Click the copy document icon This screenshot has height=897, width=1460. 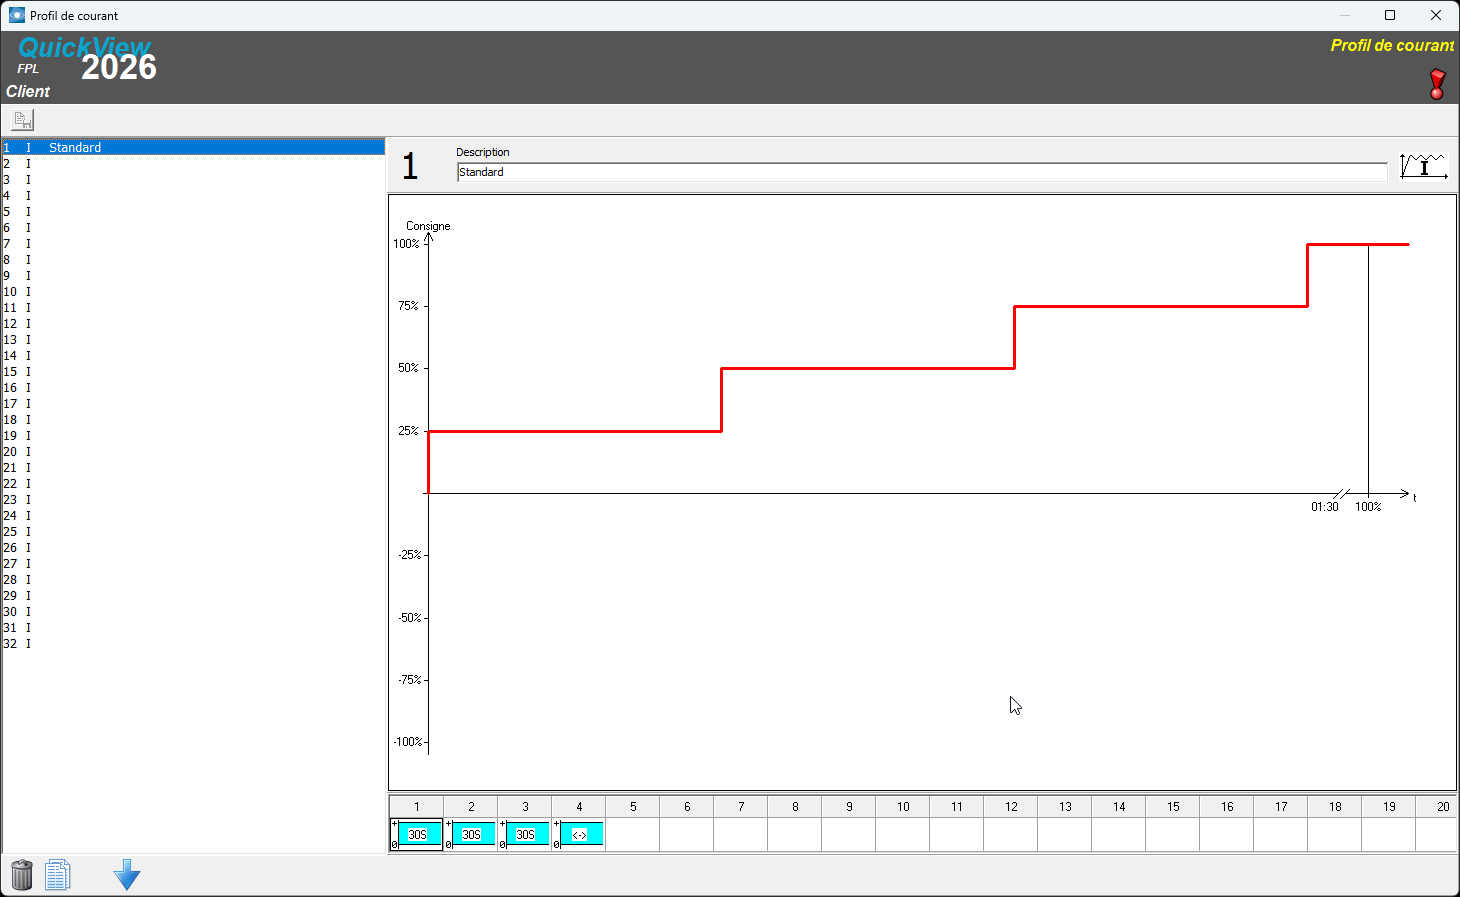[x=57, y=875]
